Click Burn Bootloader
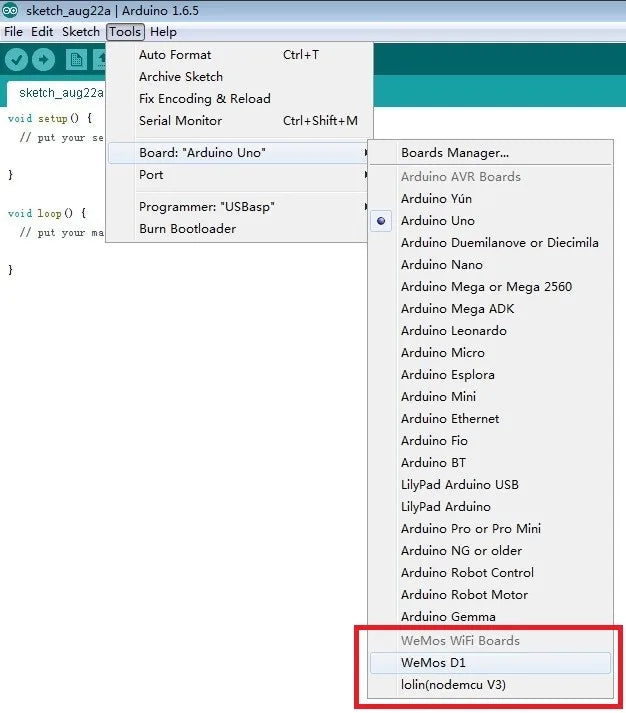This screenshot has width=626, height=713. [x=239, y=229]
